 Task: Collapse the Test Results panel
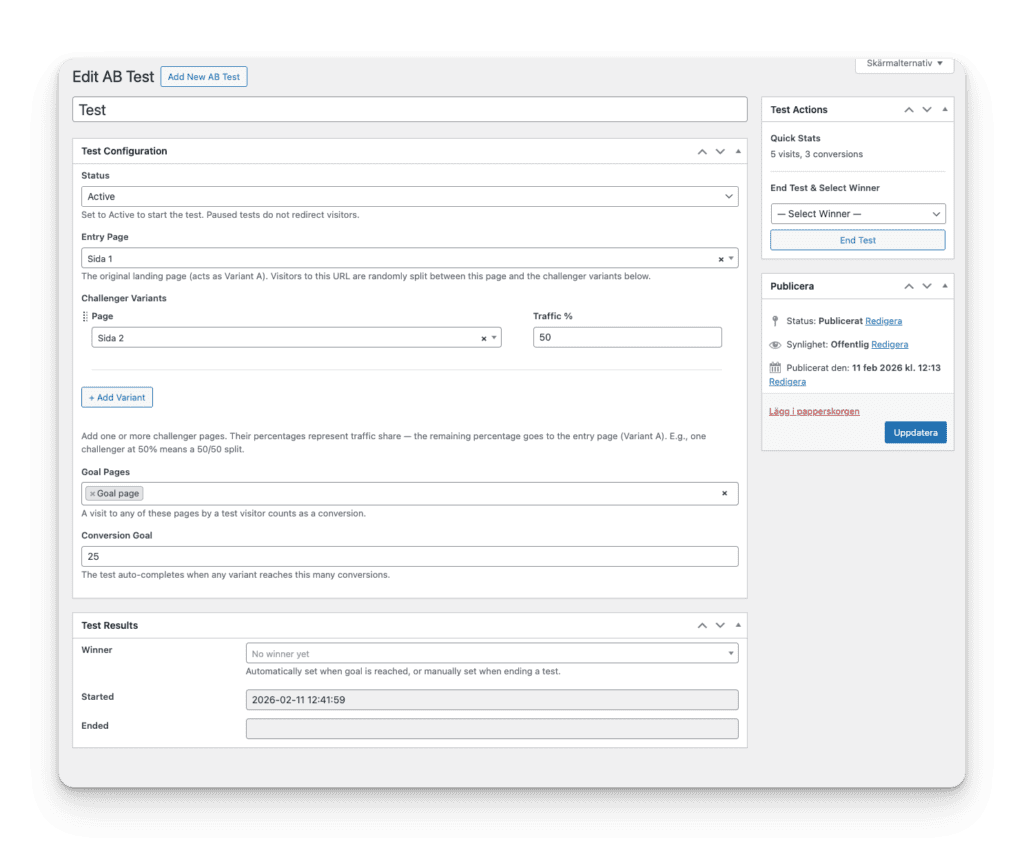pos(738,625)
